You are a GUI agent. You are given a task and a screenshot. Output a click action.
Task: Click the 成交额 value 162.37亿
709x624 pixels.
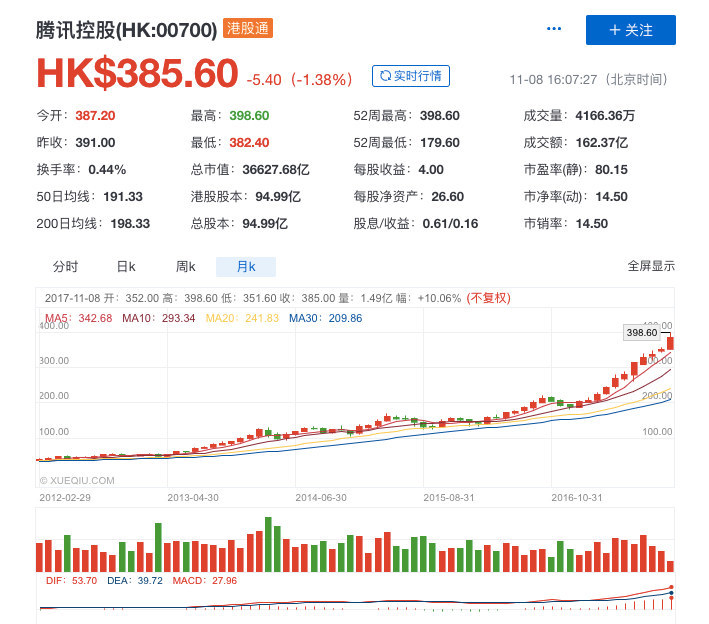tap(602, 143)
